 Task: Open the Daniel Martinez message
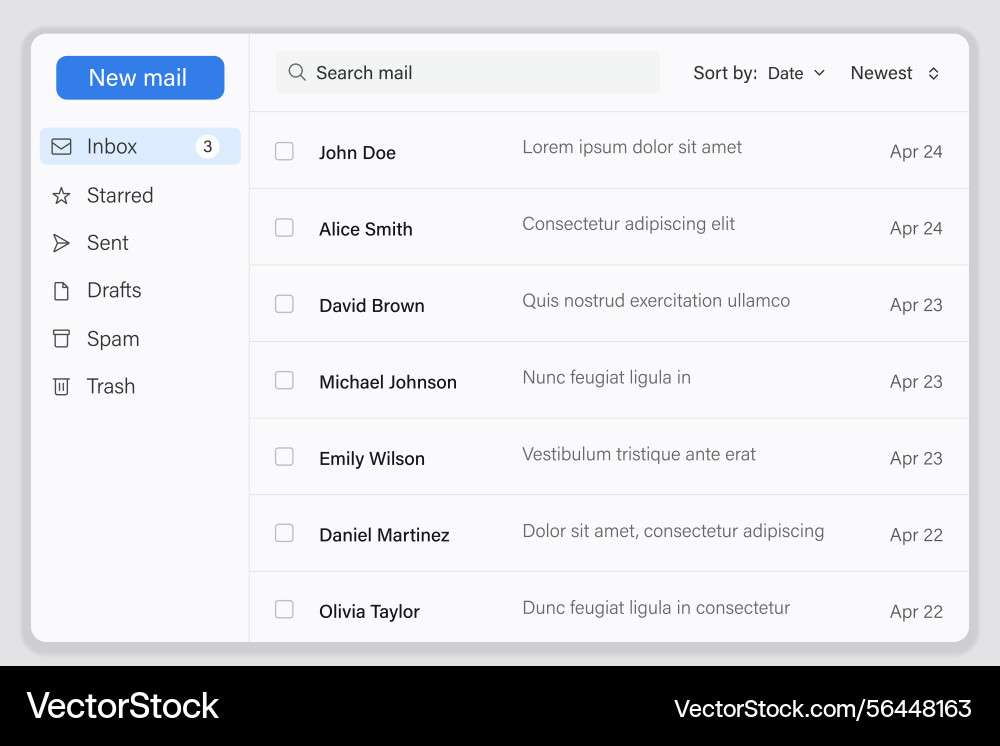point(609,533)
